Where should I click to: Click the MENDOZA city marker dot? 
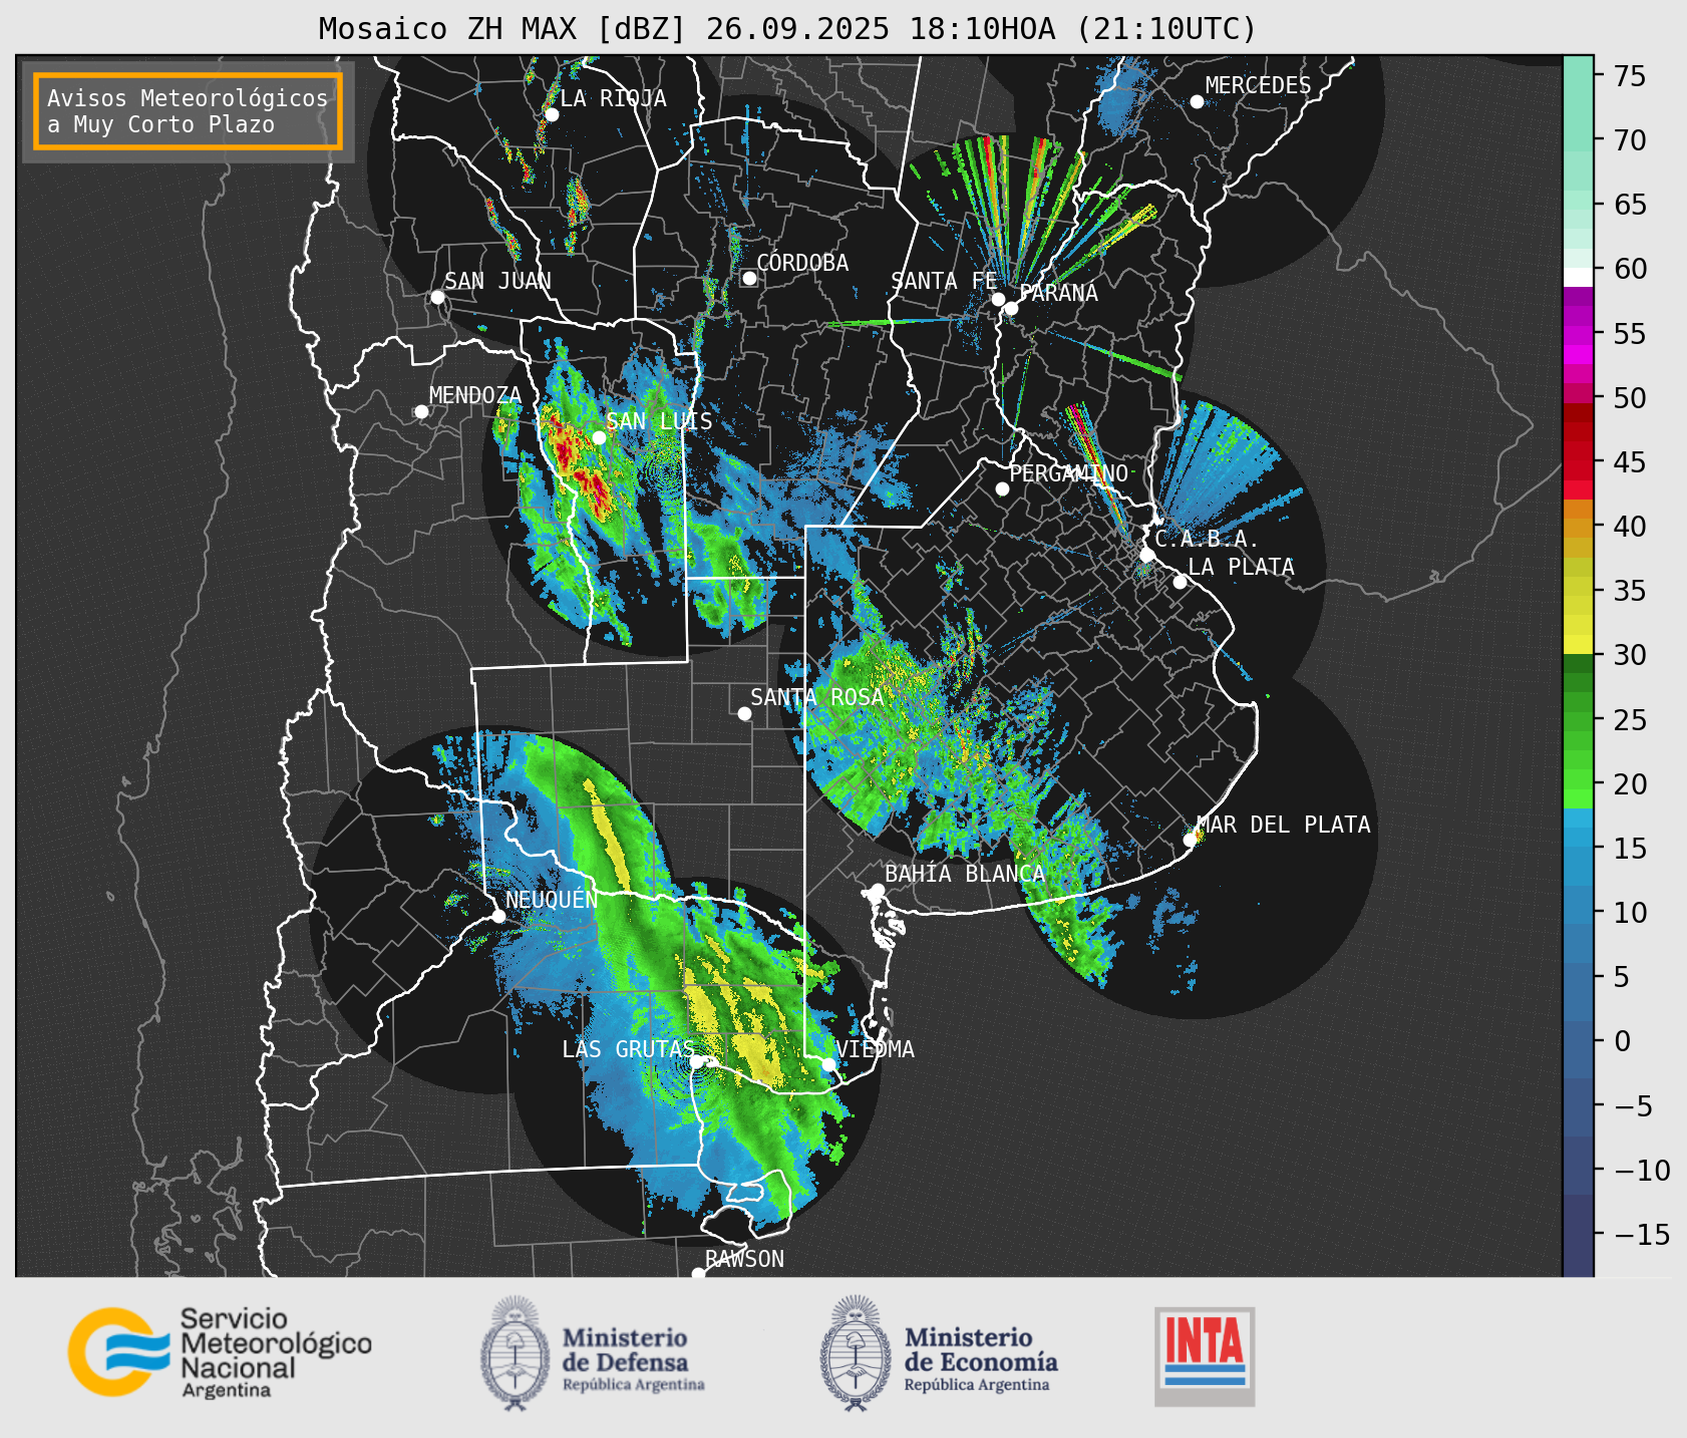421,412
